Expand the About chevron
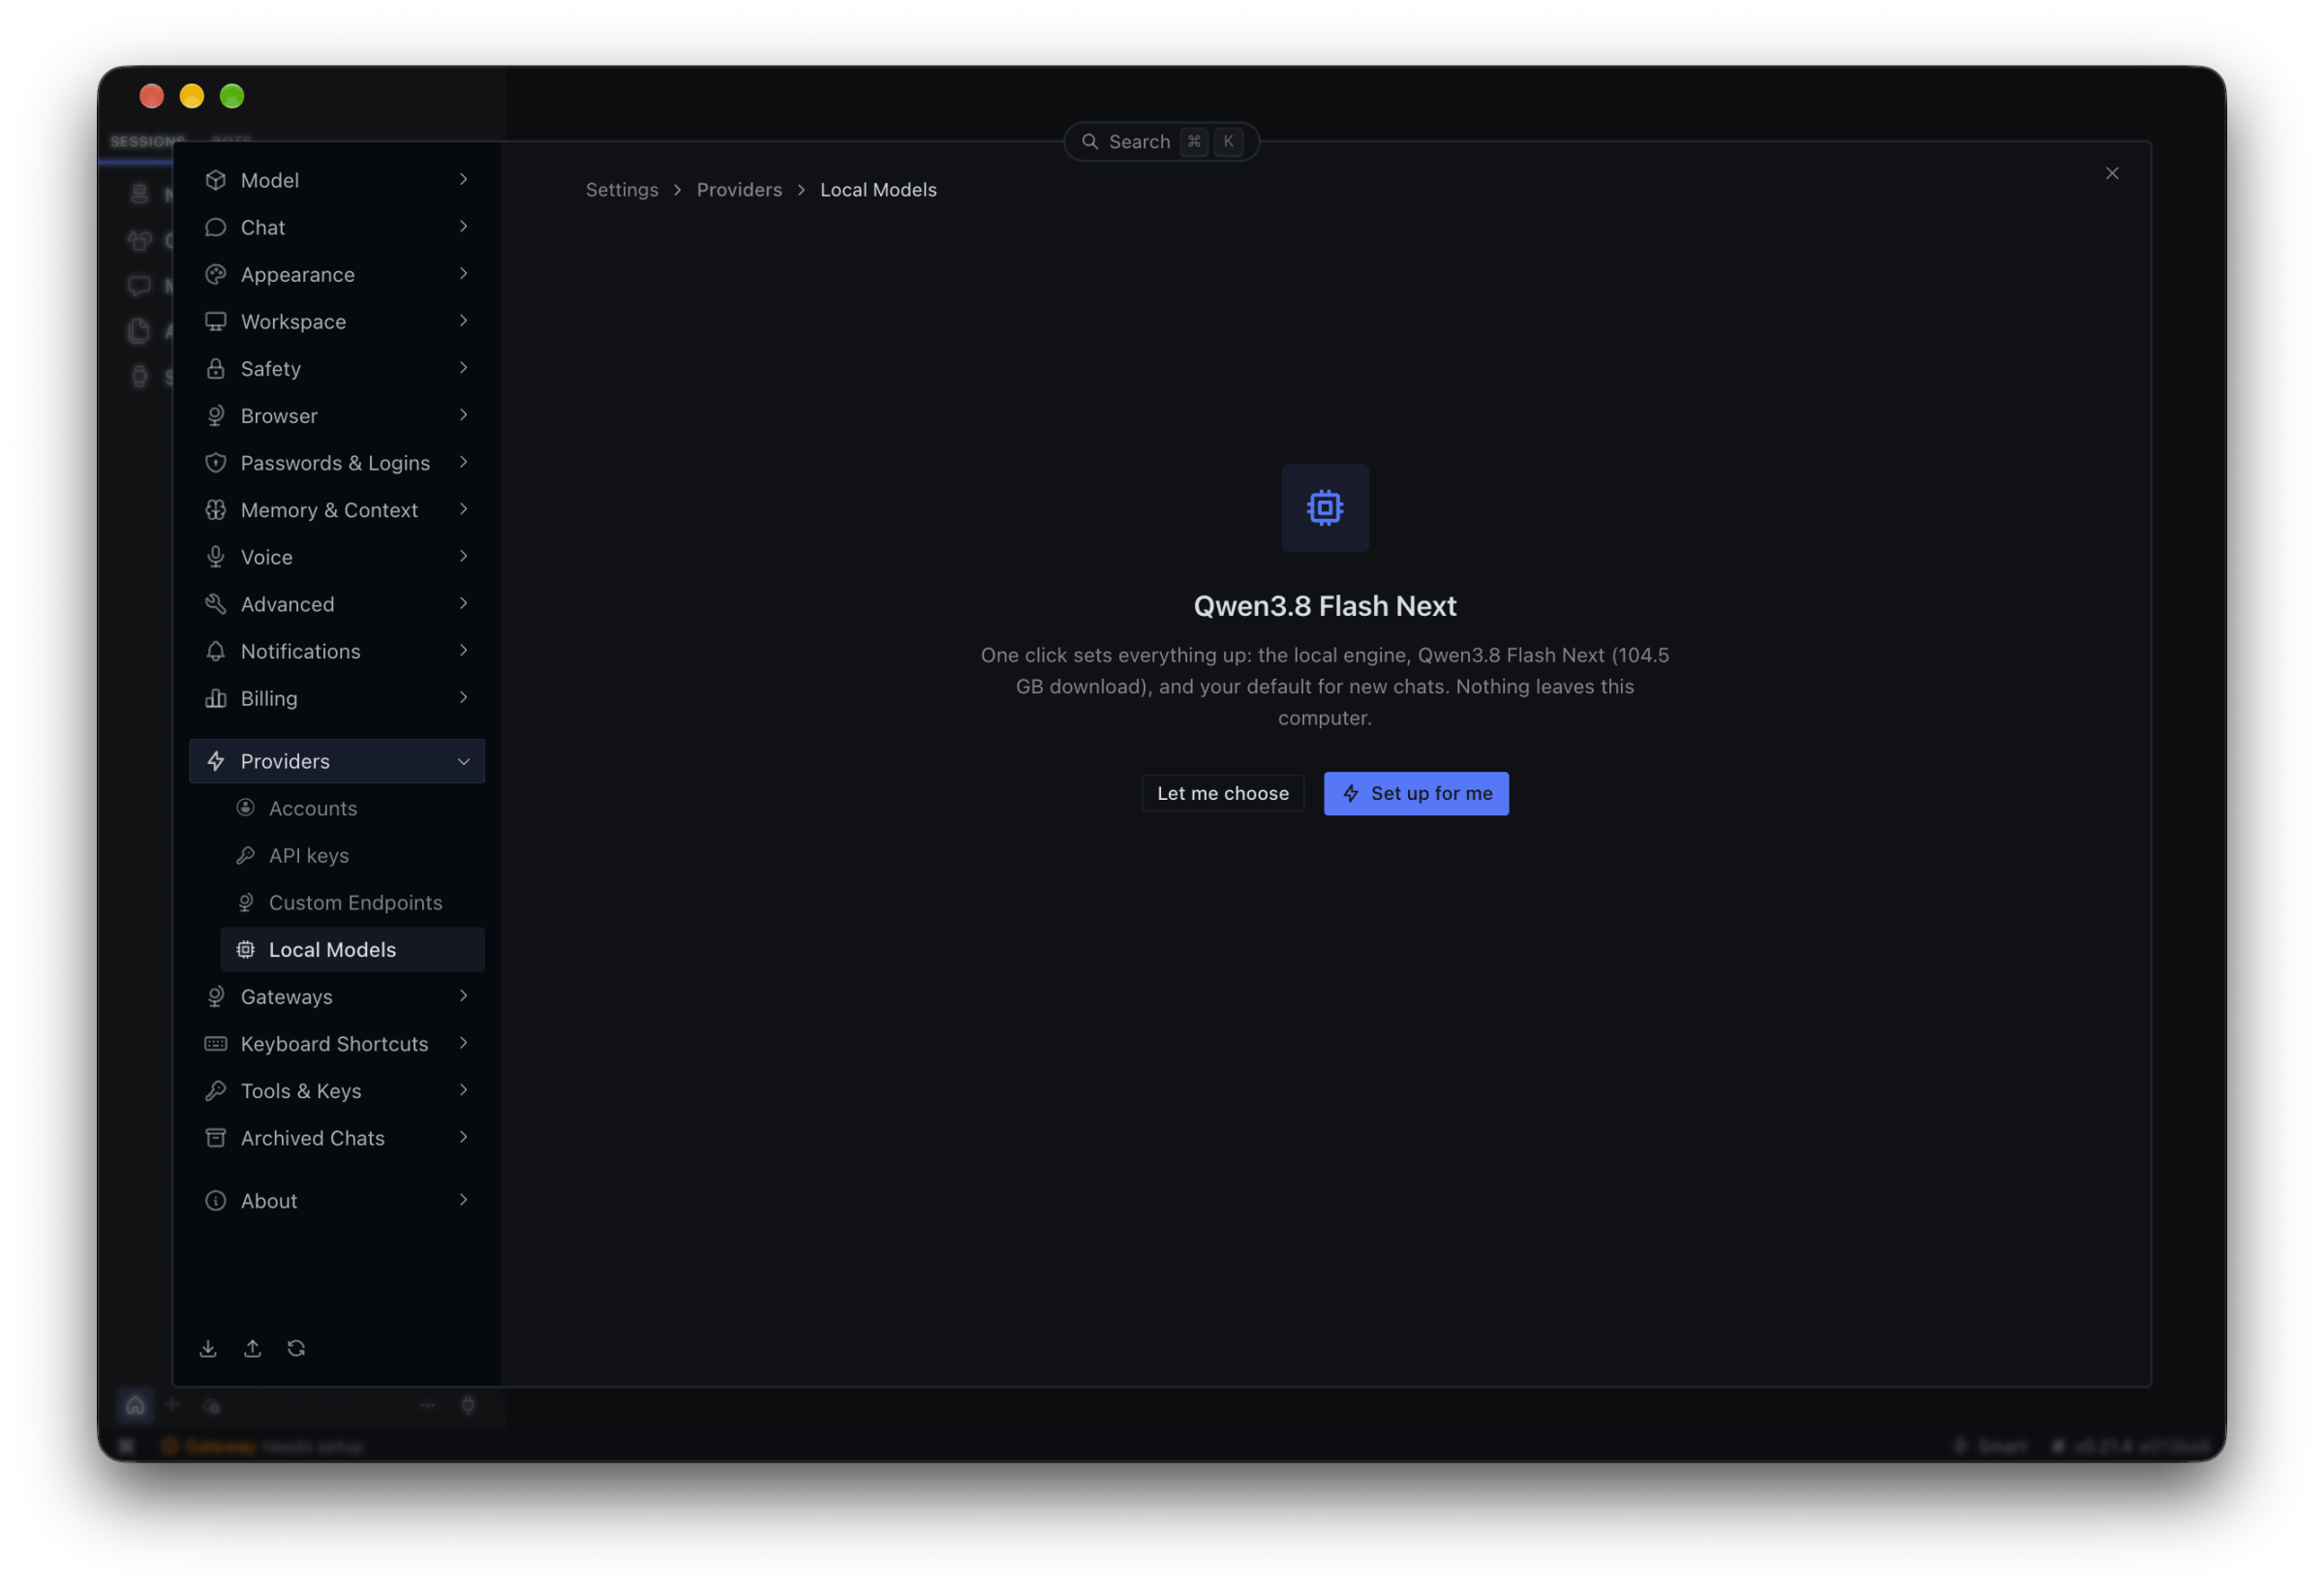The height and width of the screenshot is (1591, 2324). point(463,1200)
